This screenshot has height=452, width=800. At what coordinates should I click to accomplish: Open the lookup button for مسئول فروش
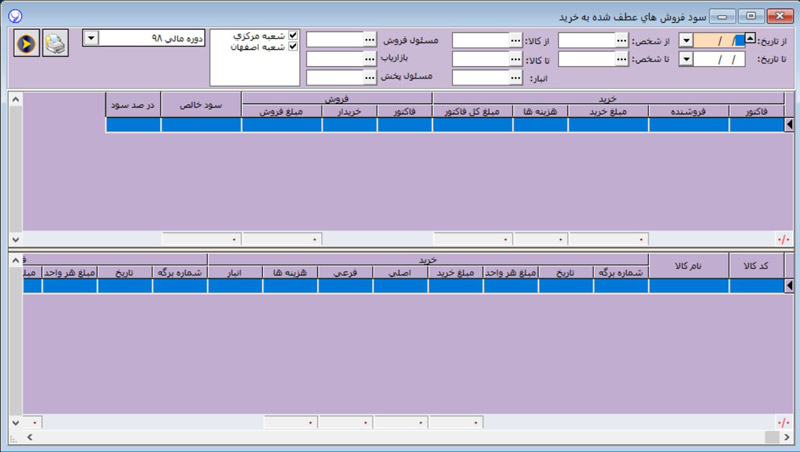[x=370, y=40]
